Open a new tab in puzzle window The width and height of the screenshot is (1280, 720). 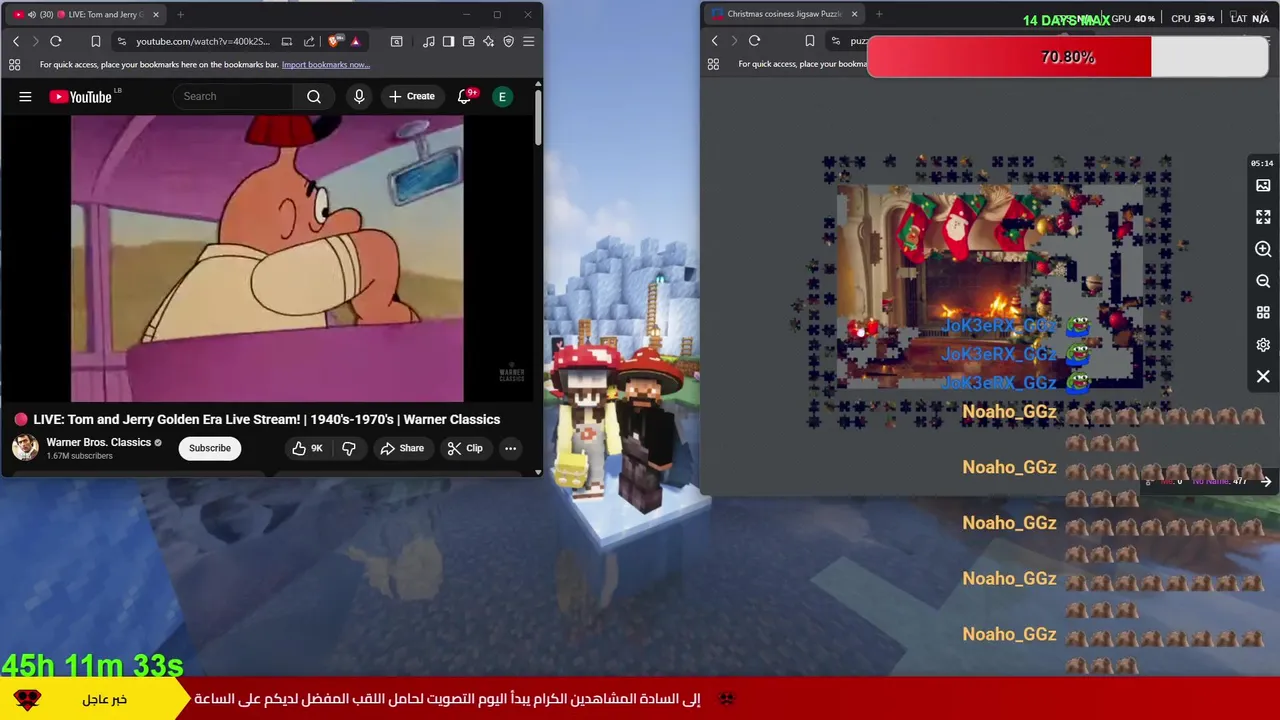pyautogui.click(x=879, y=14)
